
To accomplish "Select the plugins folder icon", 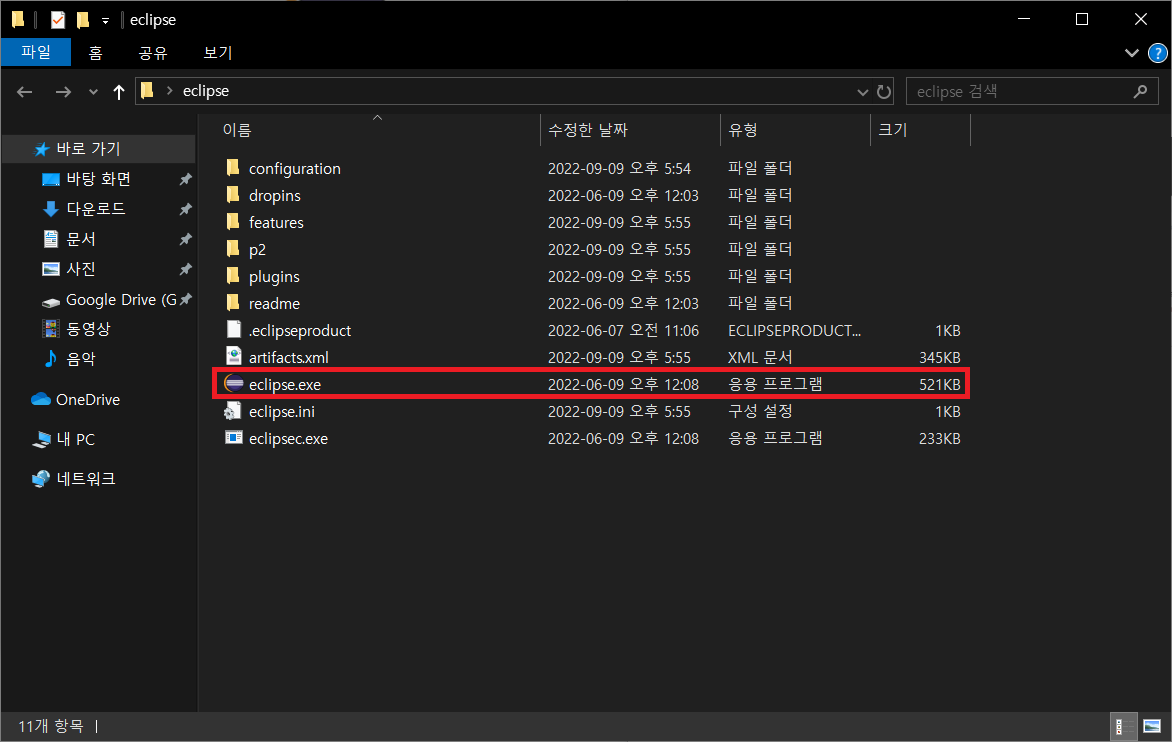I will (233, 275).
